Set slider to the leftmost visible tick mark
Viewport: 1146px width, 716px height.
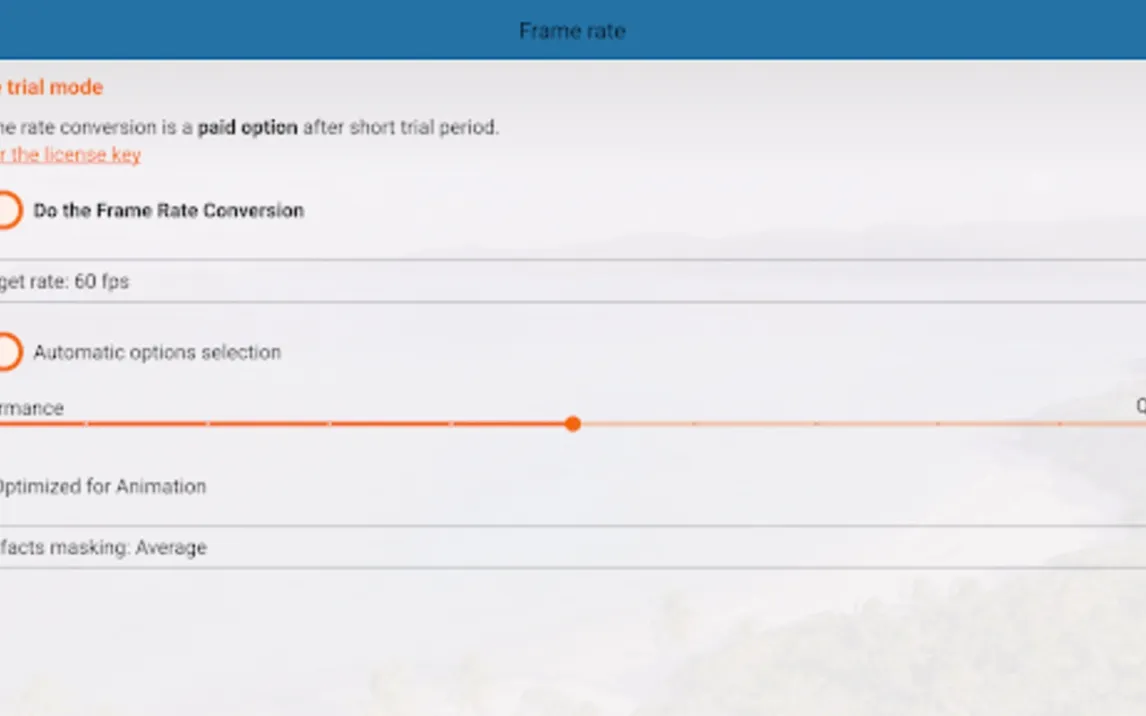coord(86,424)
